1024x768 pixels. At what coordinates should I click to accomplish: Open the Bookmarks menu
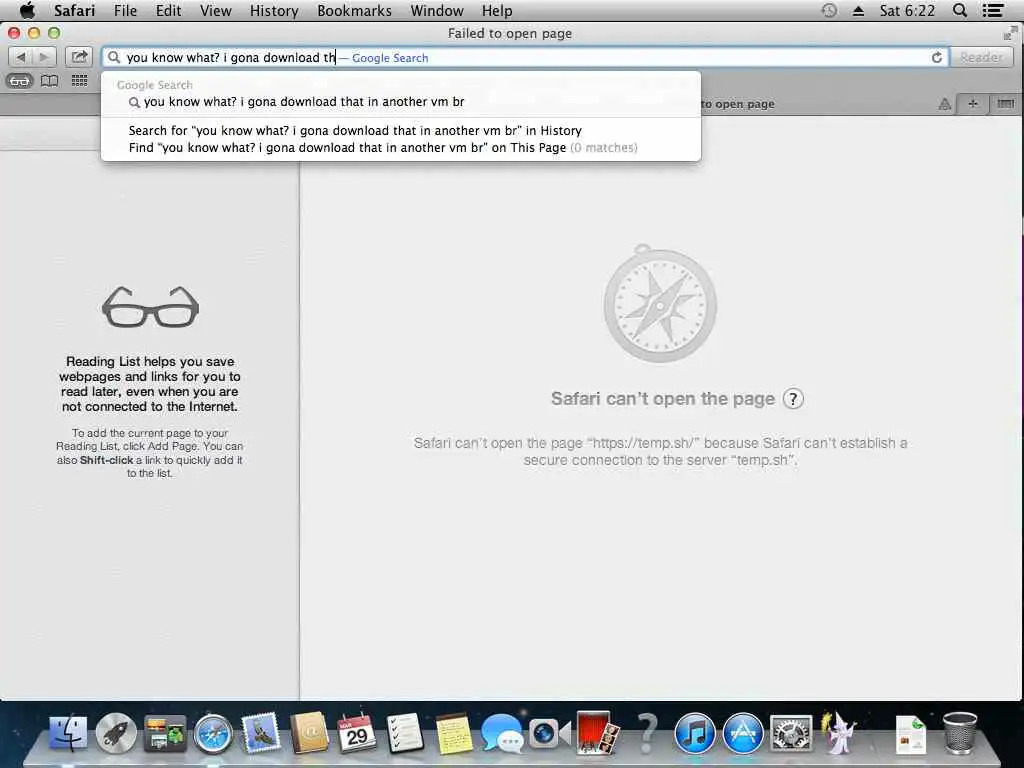coord(355,11)
